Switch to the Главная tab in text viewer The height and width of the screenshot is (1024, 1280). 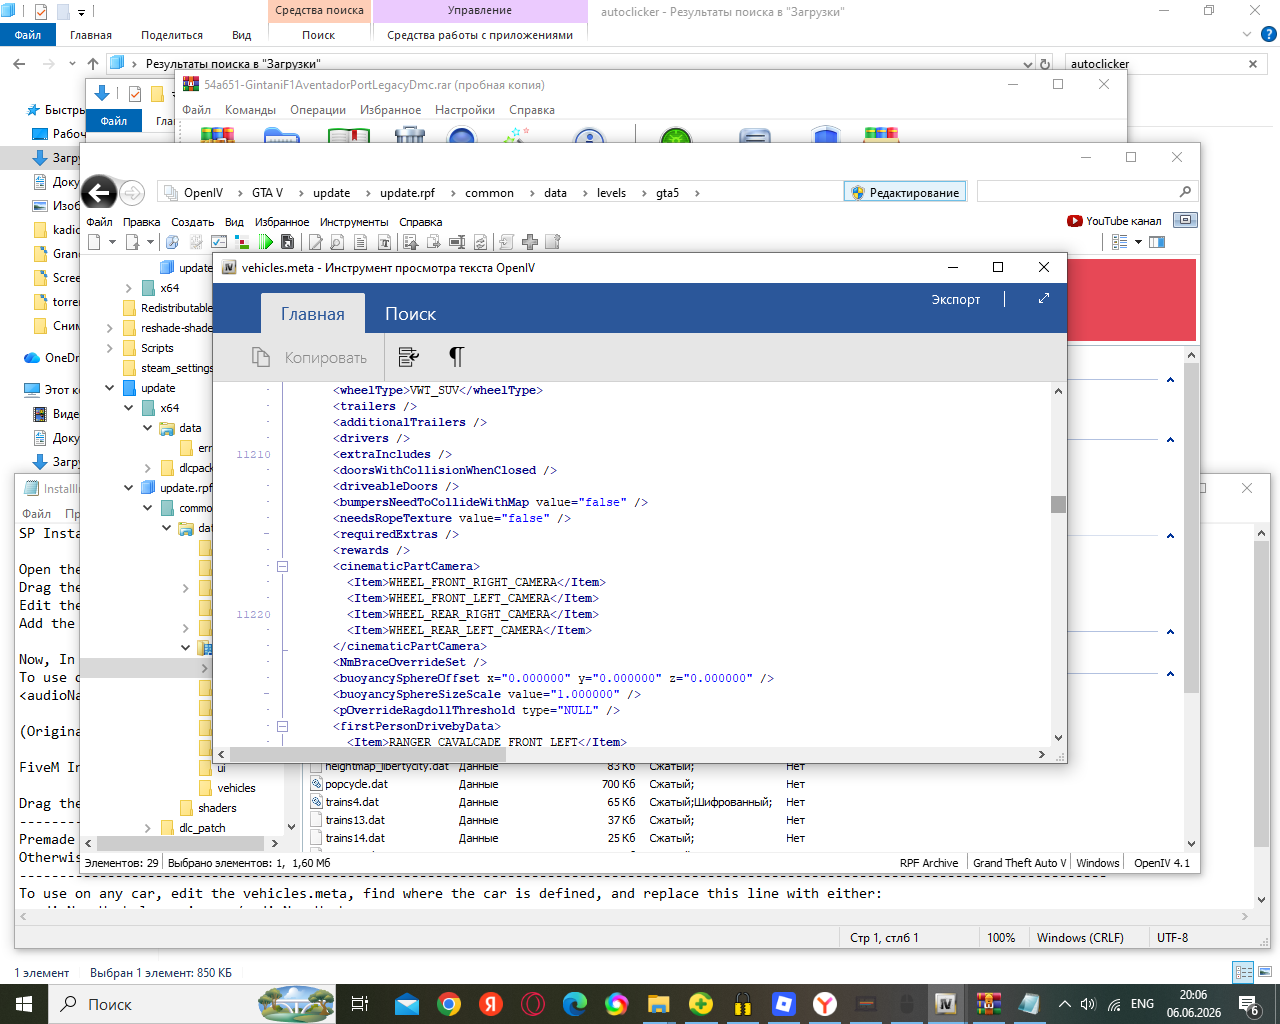313,314
